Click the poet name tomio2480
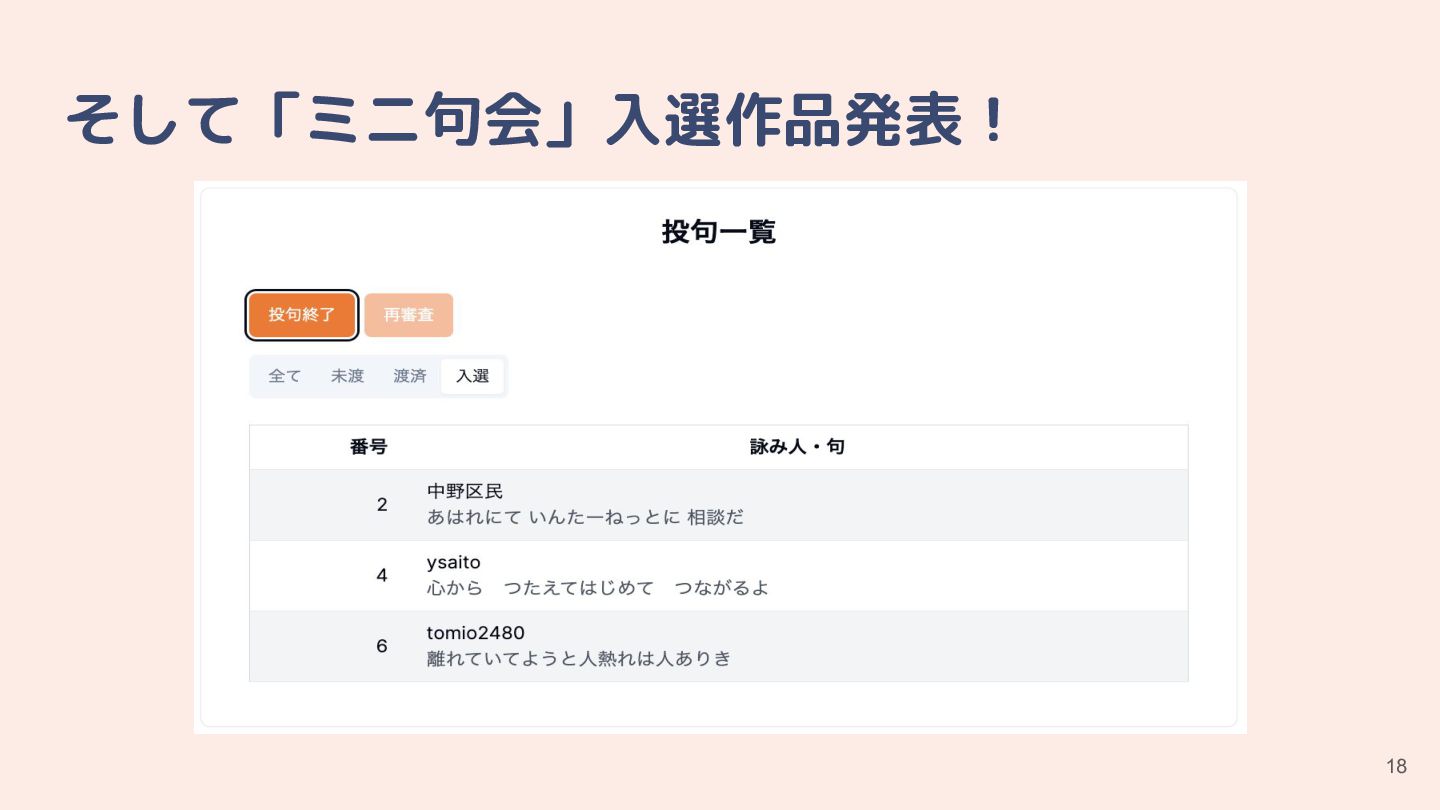Screen dimensions: 1440x810 pos(476,633)
